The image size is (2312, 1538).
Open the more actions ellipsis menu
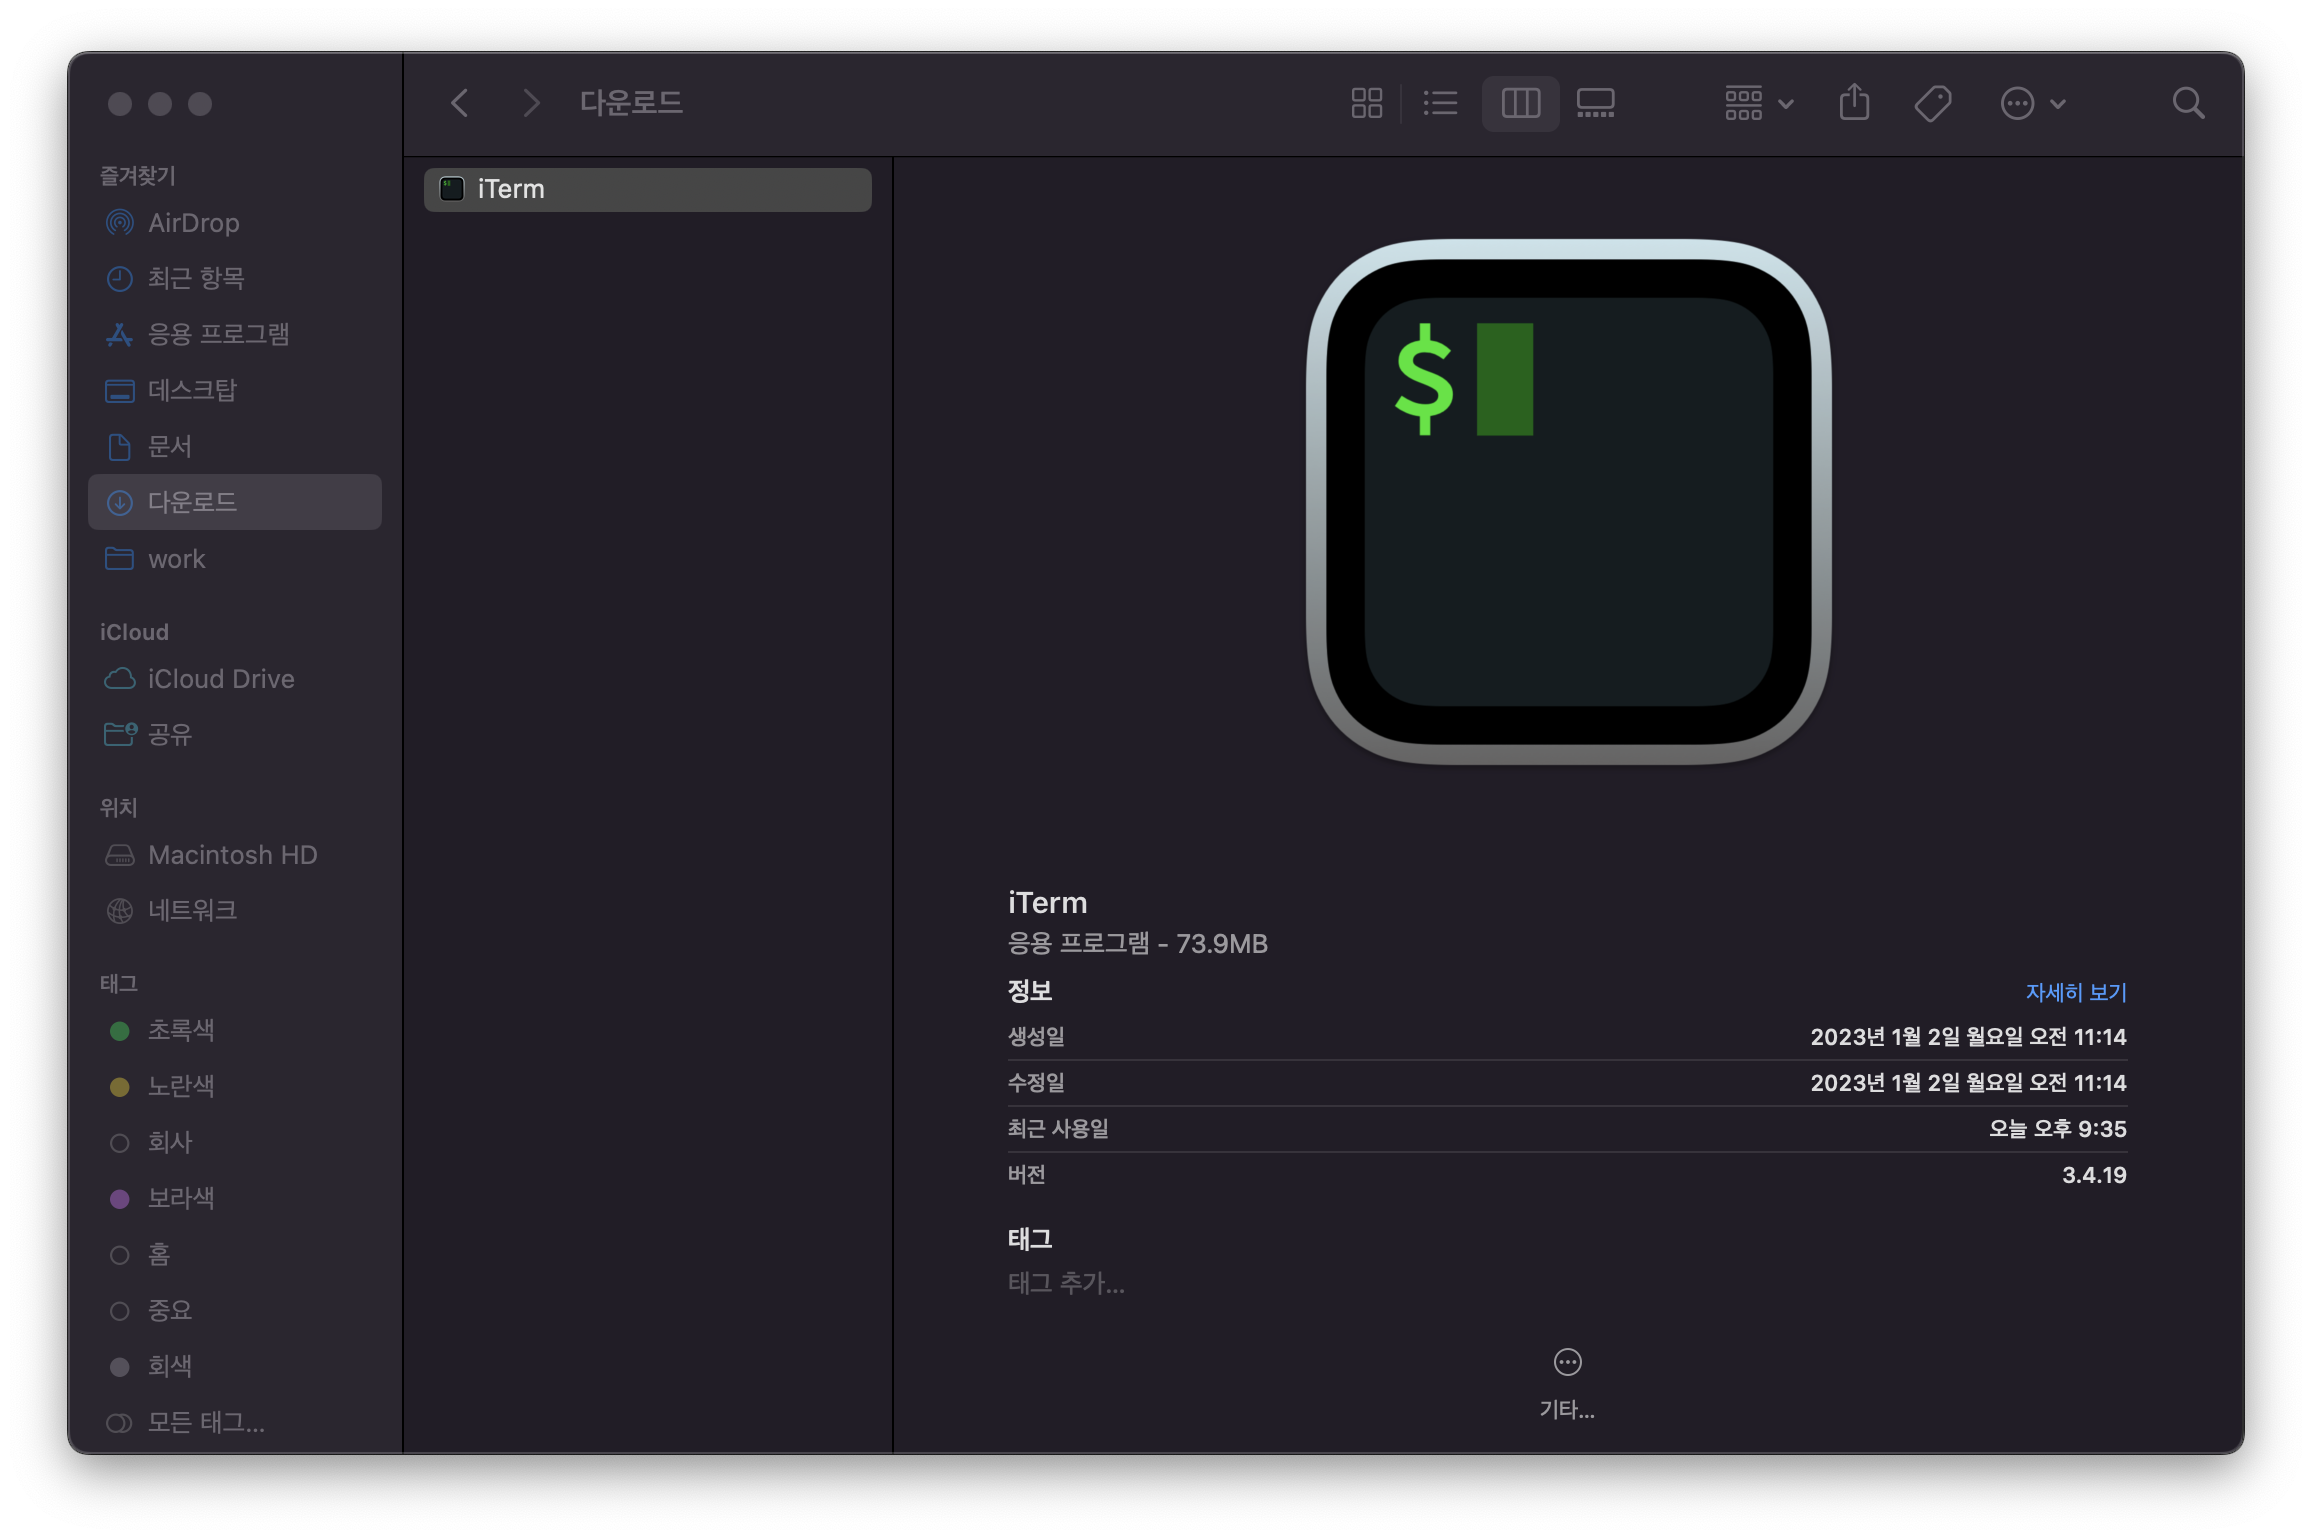[2032, 103]
